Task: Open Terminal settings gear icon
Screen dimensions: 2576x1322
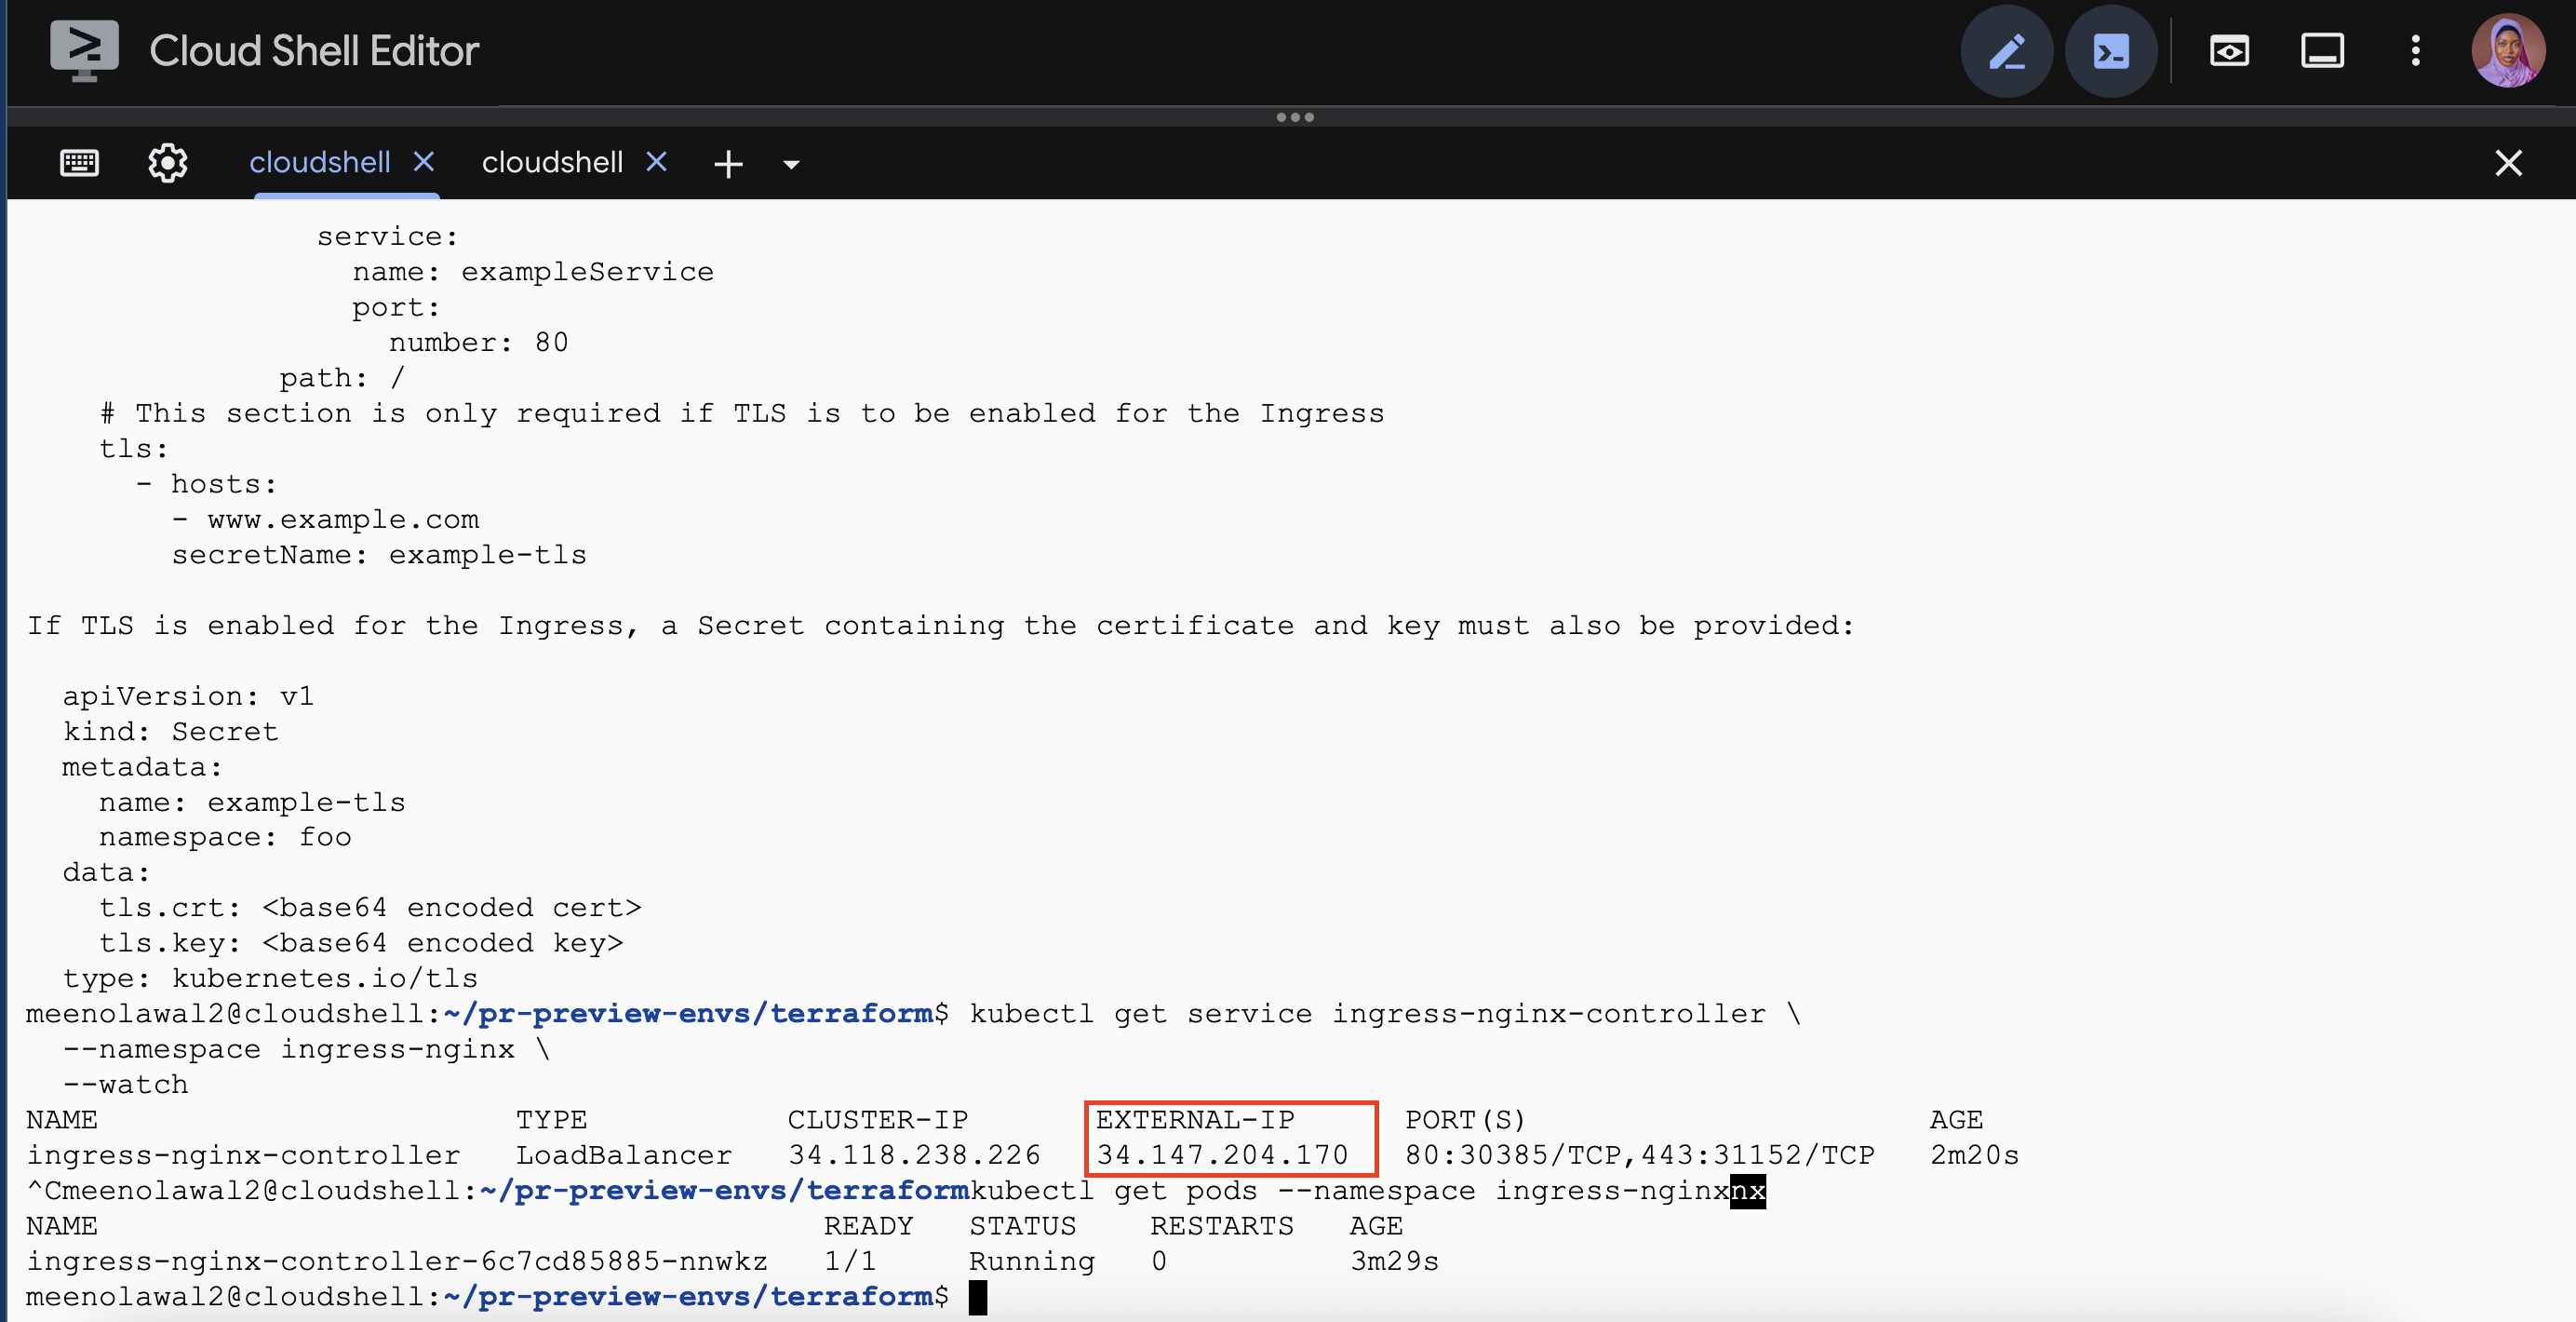Action: (x=168, y=163)
